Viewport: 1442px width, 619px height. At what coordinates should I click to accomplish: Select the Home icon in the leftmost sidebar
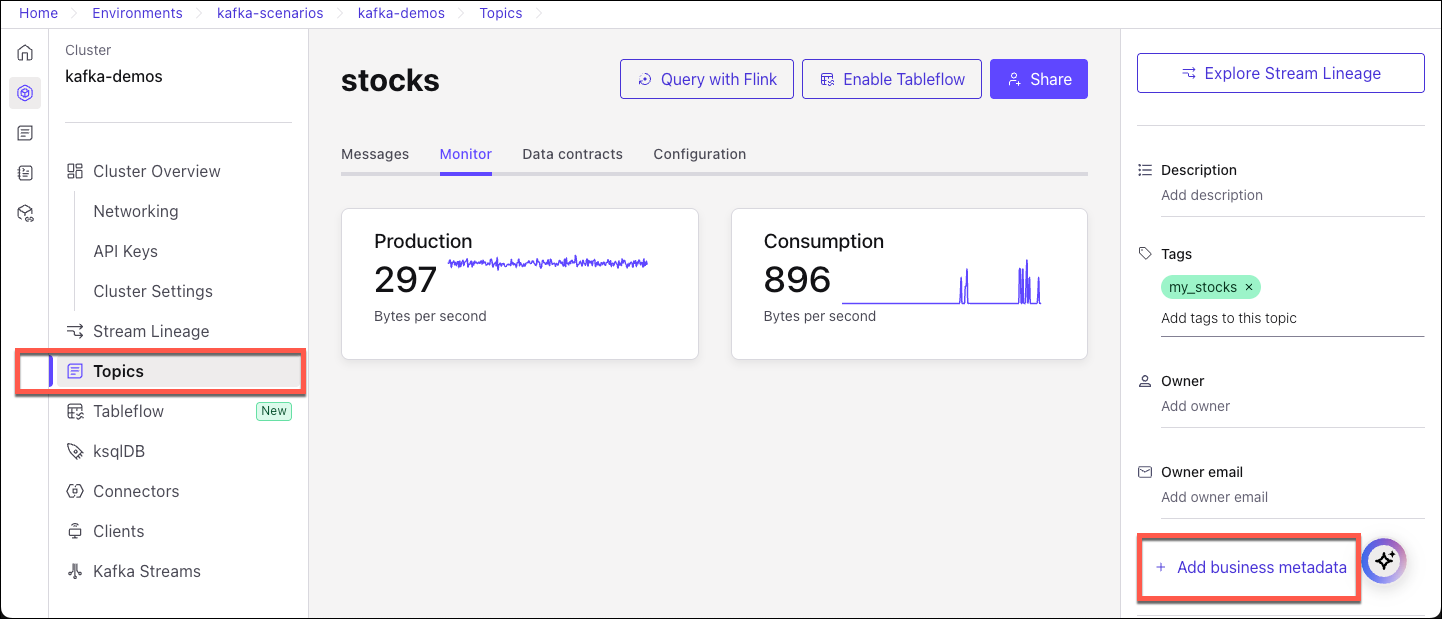[x=25, y=52]
